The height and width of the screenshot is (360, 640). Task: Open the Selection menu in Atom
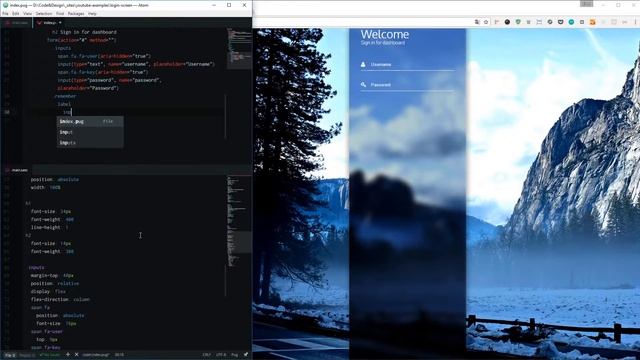pos(44,13)
